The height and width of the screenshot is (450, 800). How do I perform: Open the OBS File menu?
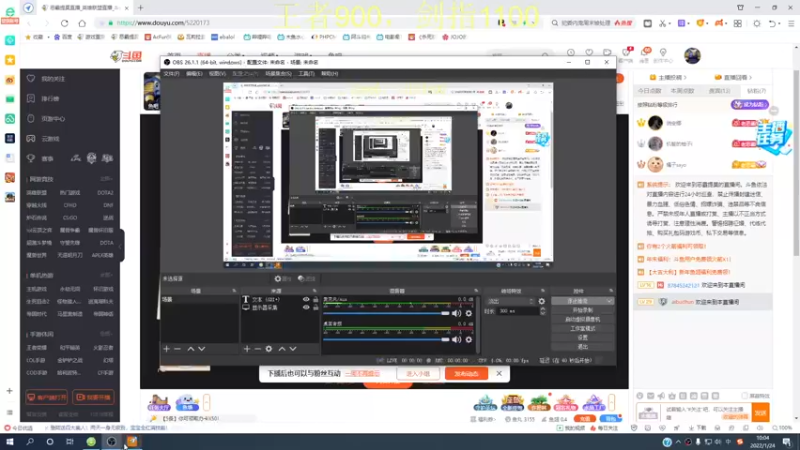pyautogui.click(x=171, y=73)
